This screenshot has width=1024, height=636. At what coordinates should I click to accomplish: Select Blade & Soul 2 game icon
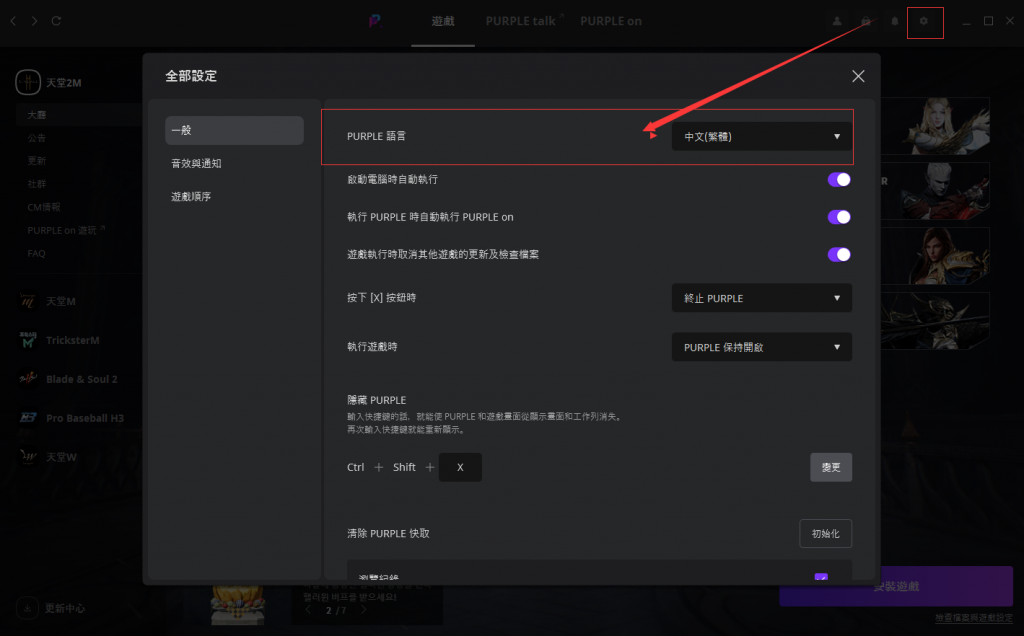(28, 379)
